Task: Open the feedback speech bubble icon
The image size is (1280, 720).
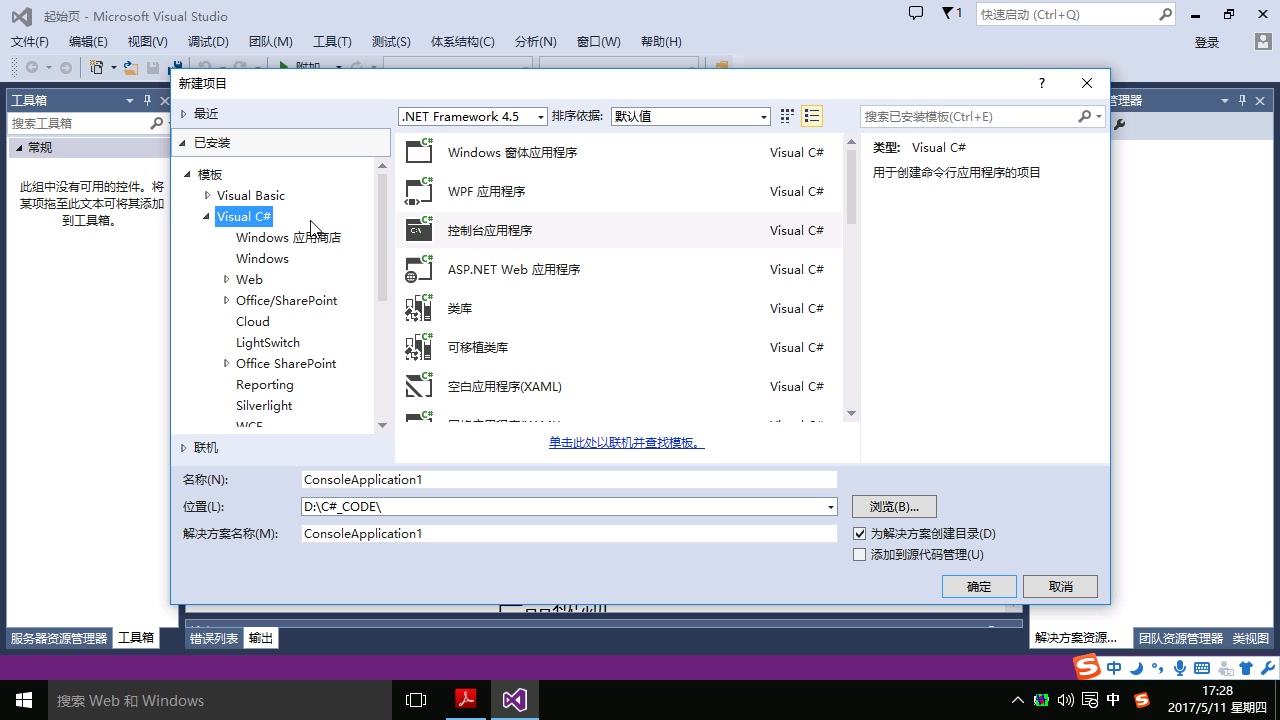Action: pos(915,13)
